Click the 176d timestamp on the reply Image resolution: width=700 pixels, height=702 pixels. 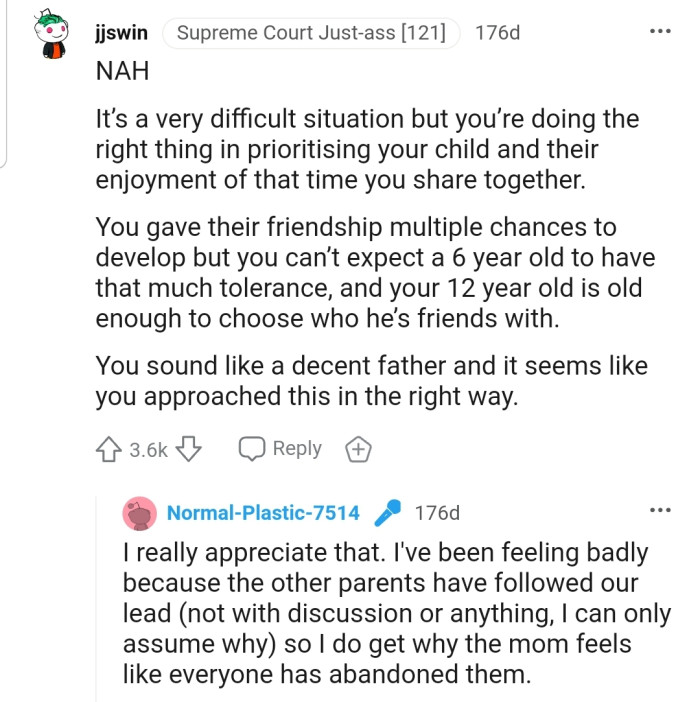[x=437, y=513]
